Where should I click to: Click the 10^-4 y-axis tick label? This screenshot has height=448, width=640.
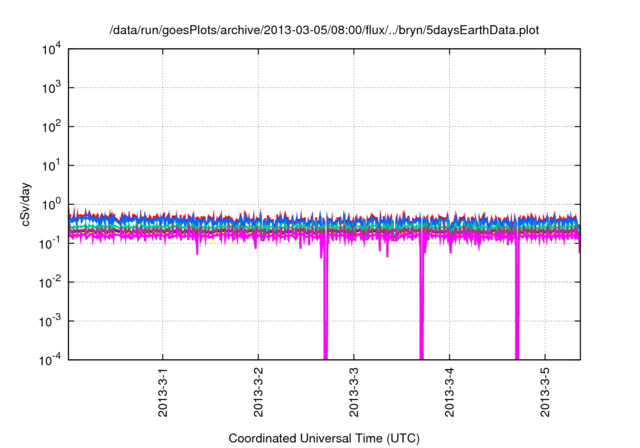pos(51,360)
